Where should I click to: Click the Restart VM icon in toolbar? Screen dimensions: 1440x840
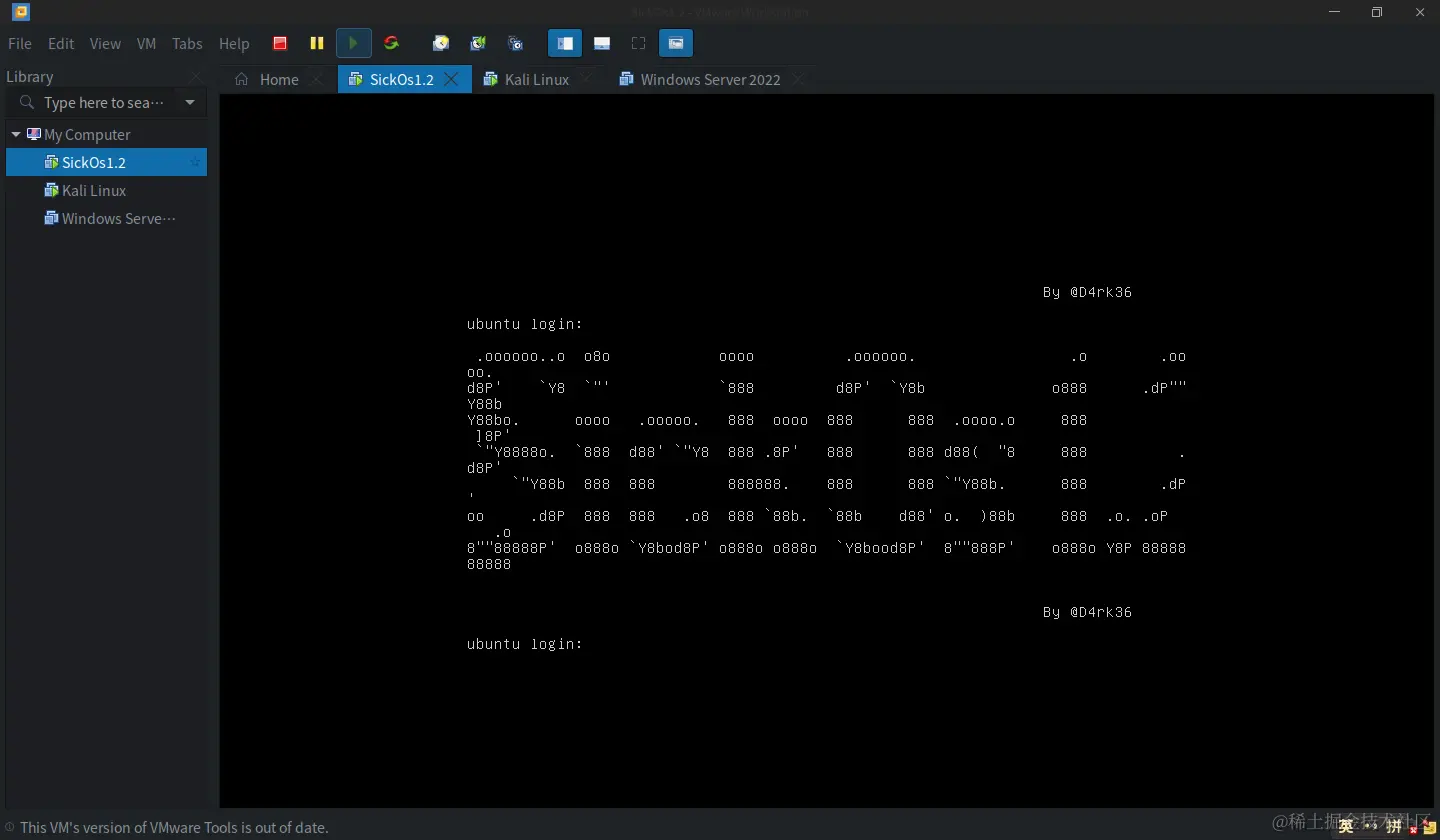coord(391,43)
